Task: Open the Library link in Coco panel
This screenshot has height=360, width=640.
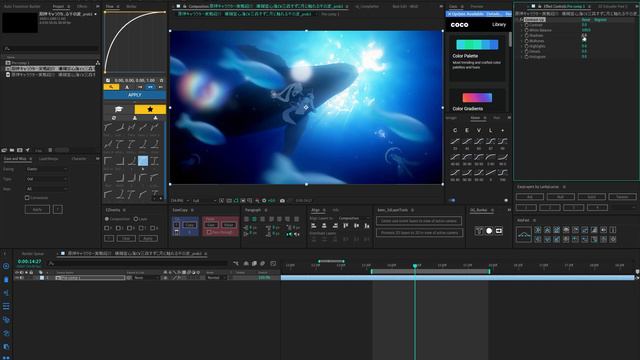Action: 499,24
